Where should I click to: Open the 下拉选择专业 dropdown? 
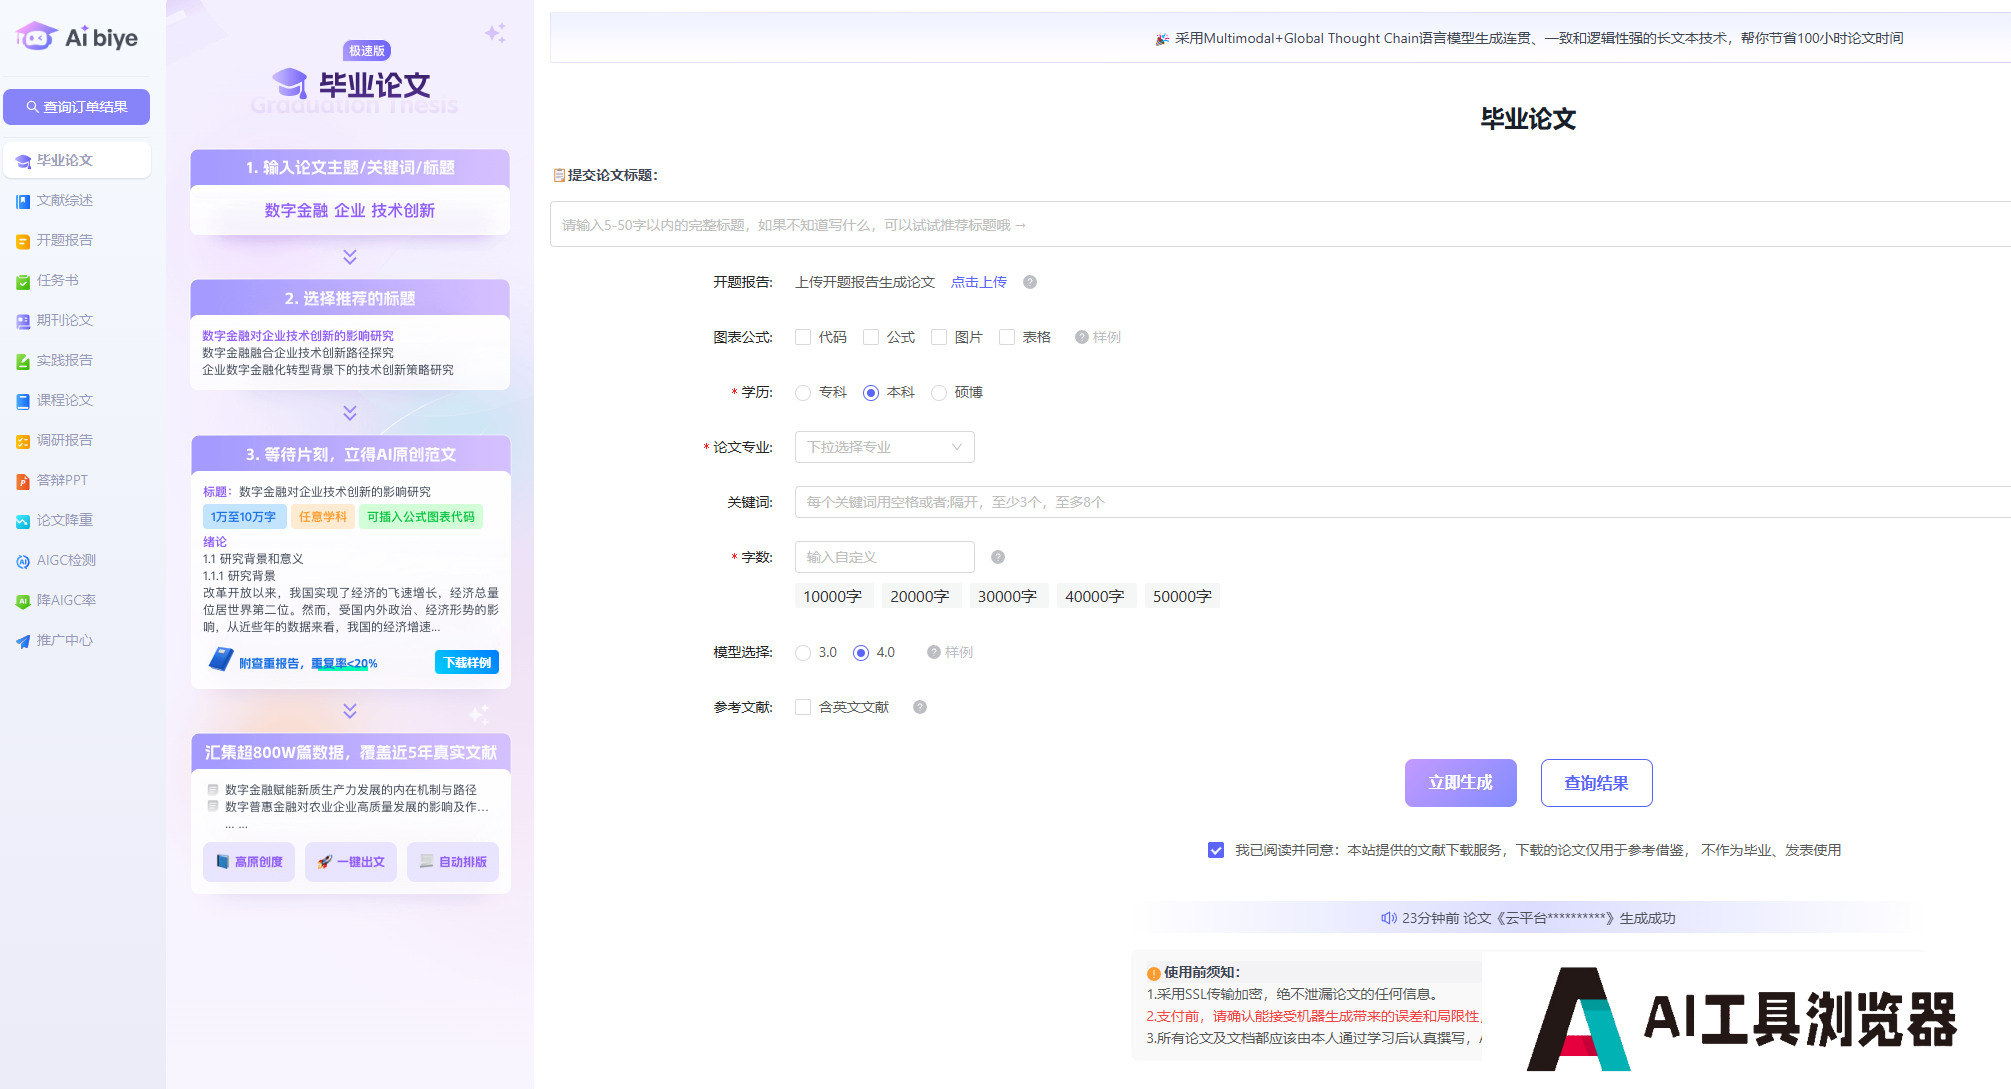click(x=884, y=447)
